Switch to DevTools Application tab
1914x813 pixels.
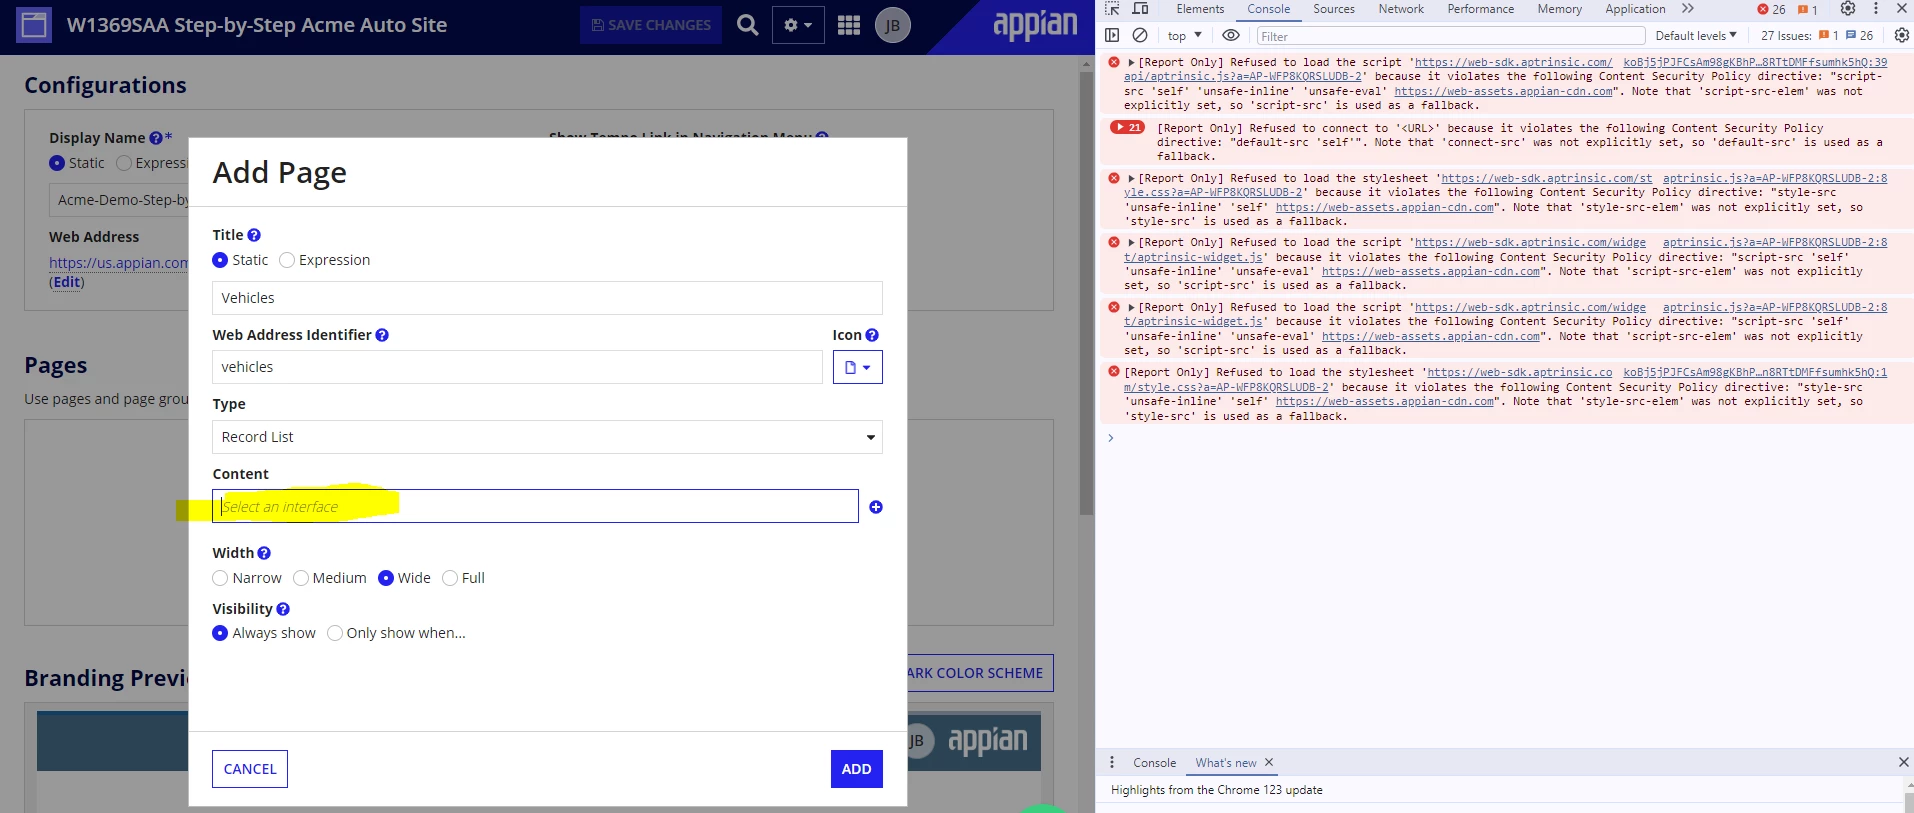pyautogui.click(x=1635, y=9)
